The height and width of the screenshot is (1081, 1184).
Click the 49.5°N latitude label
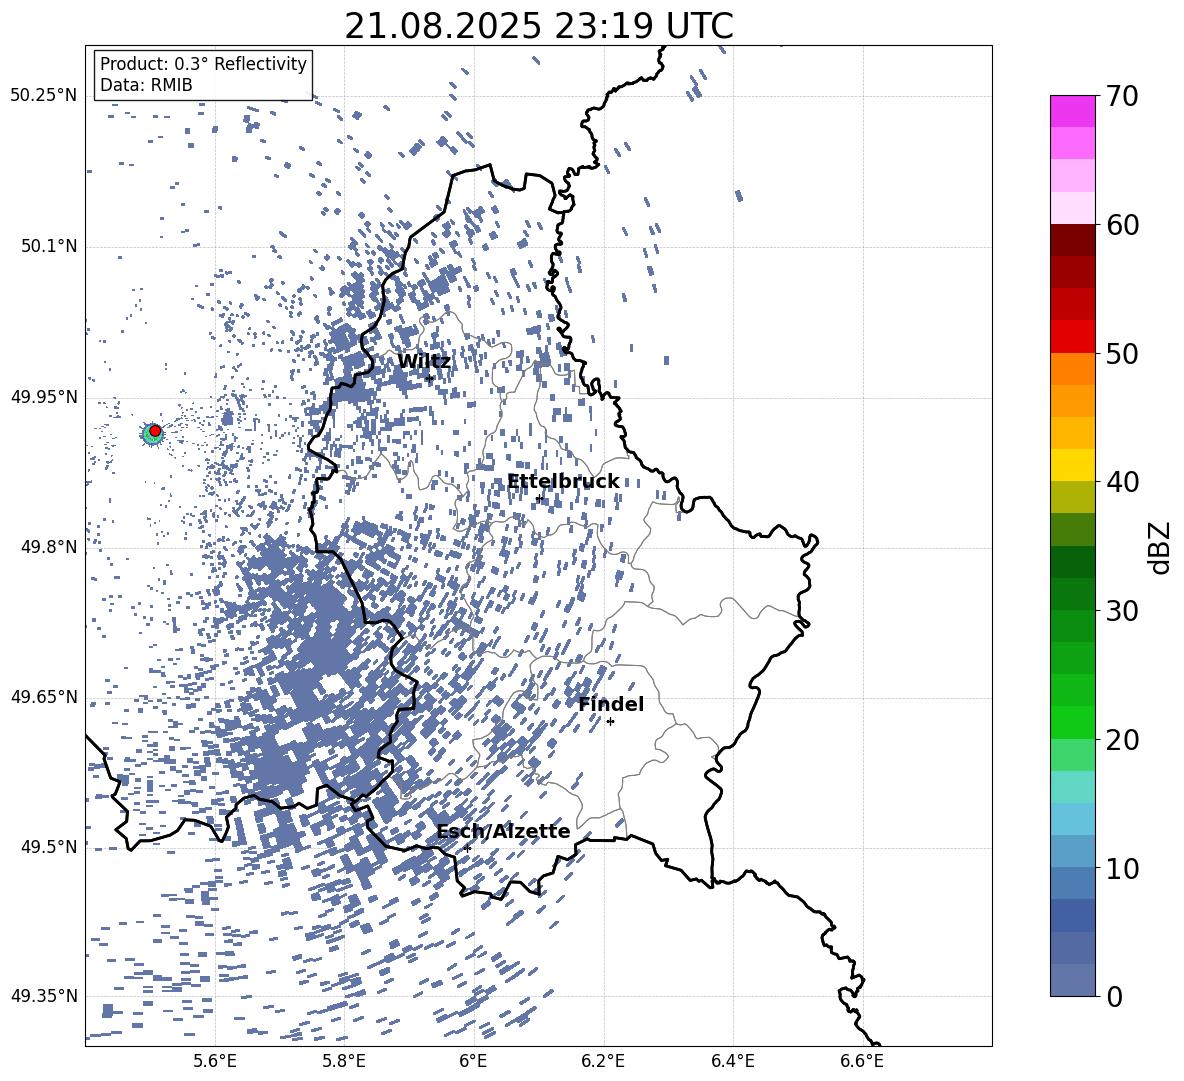(x=50, y=846)
